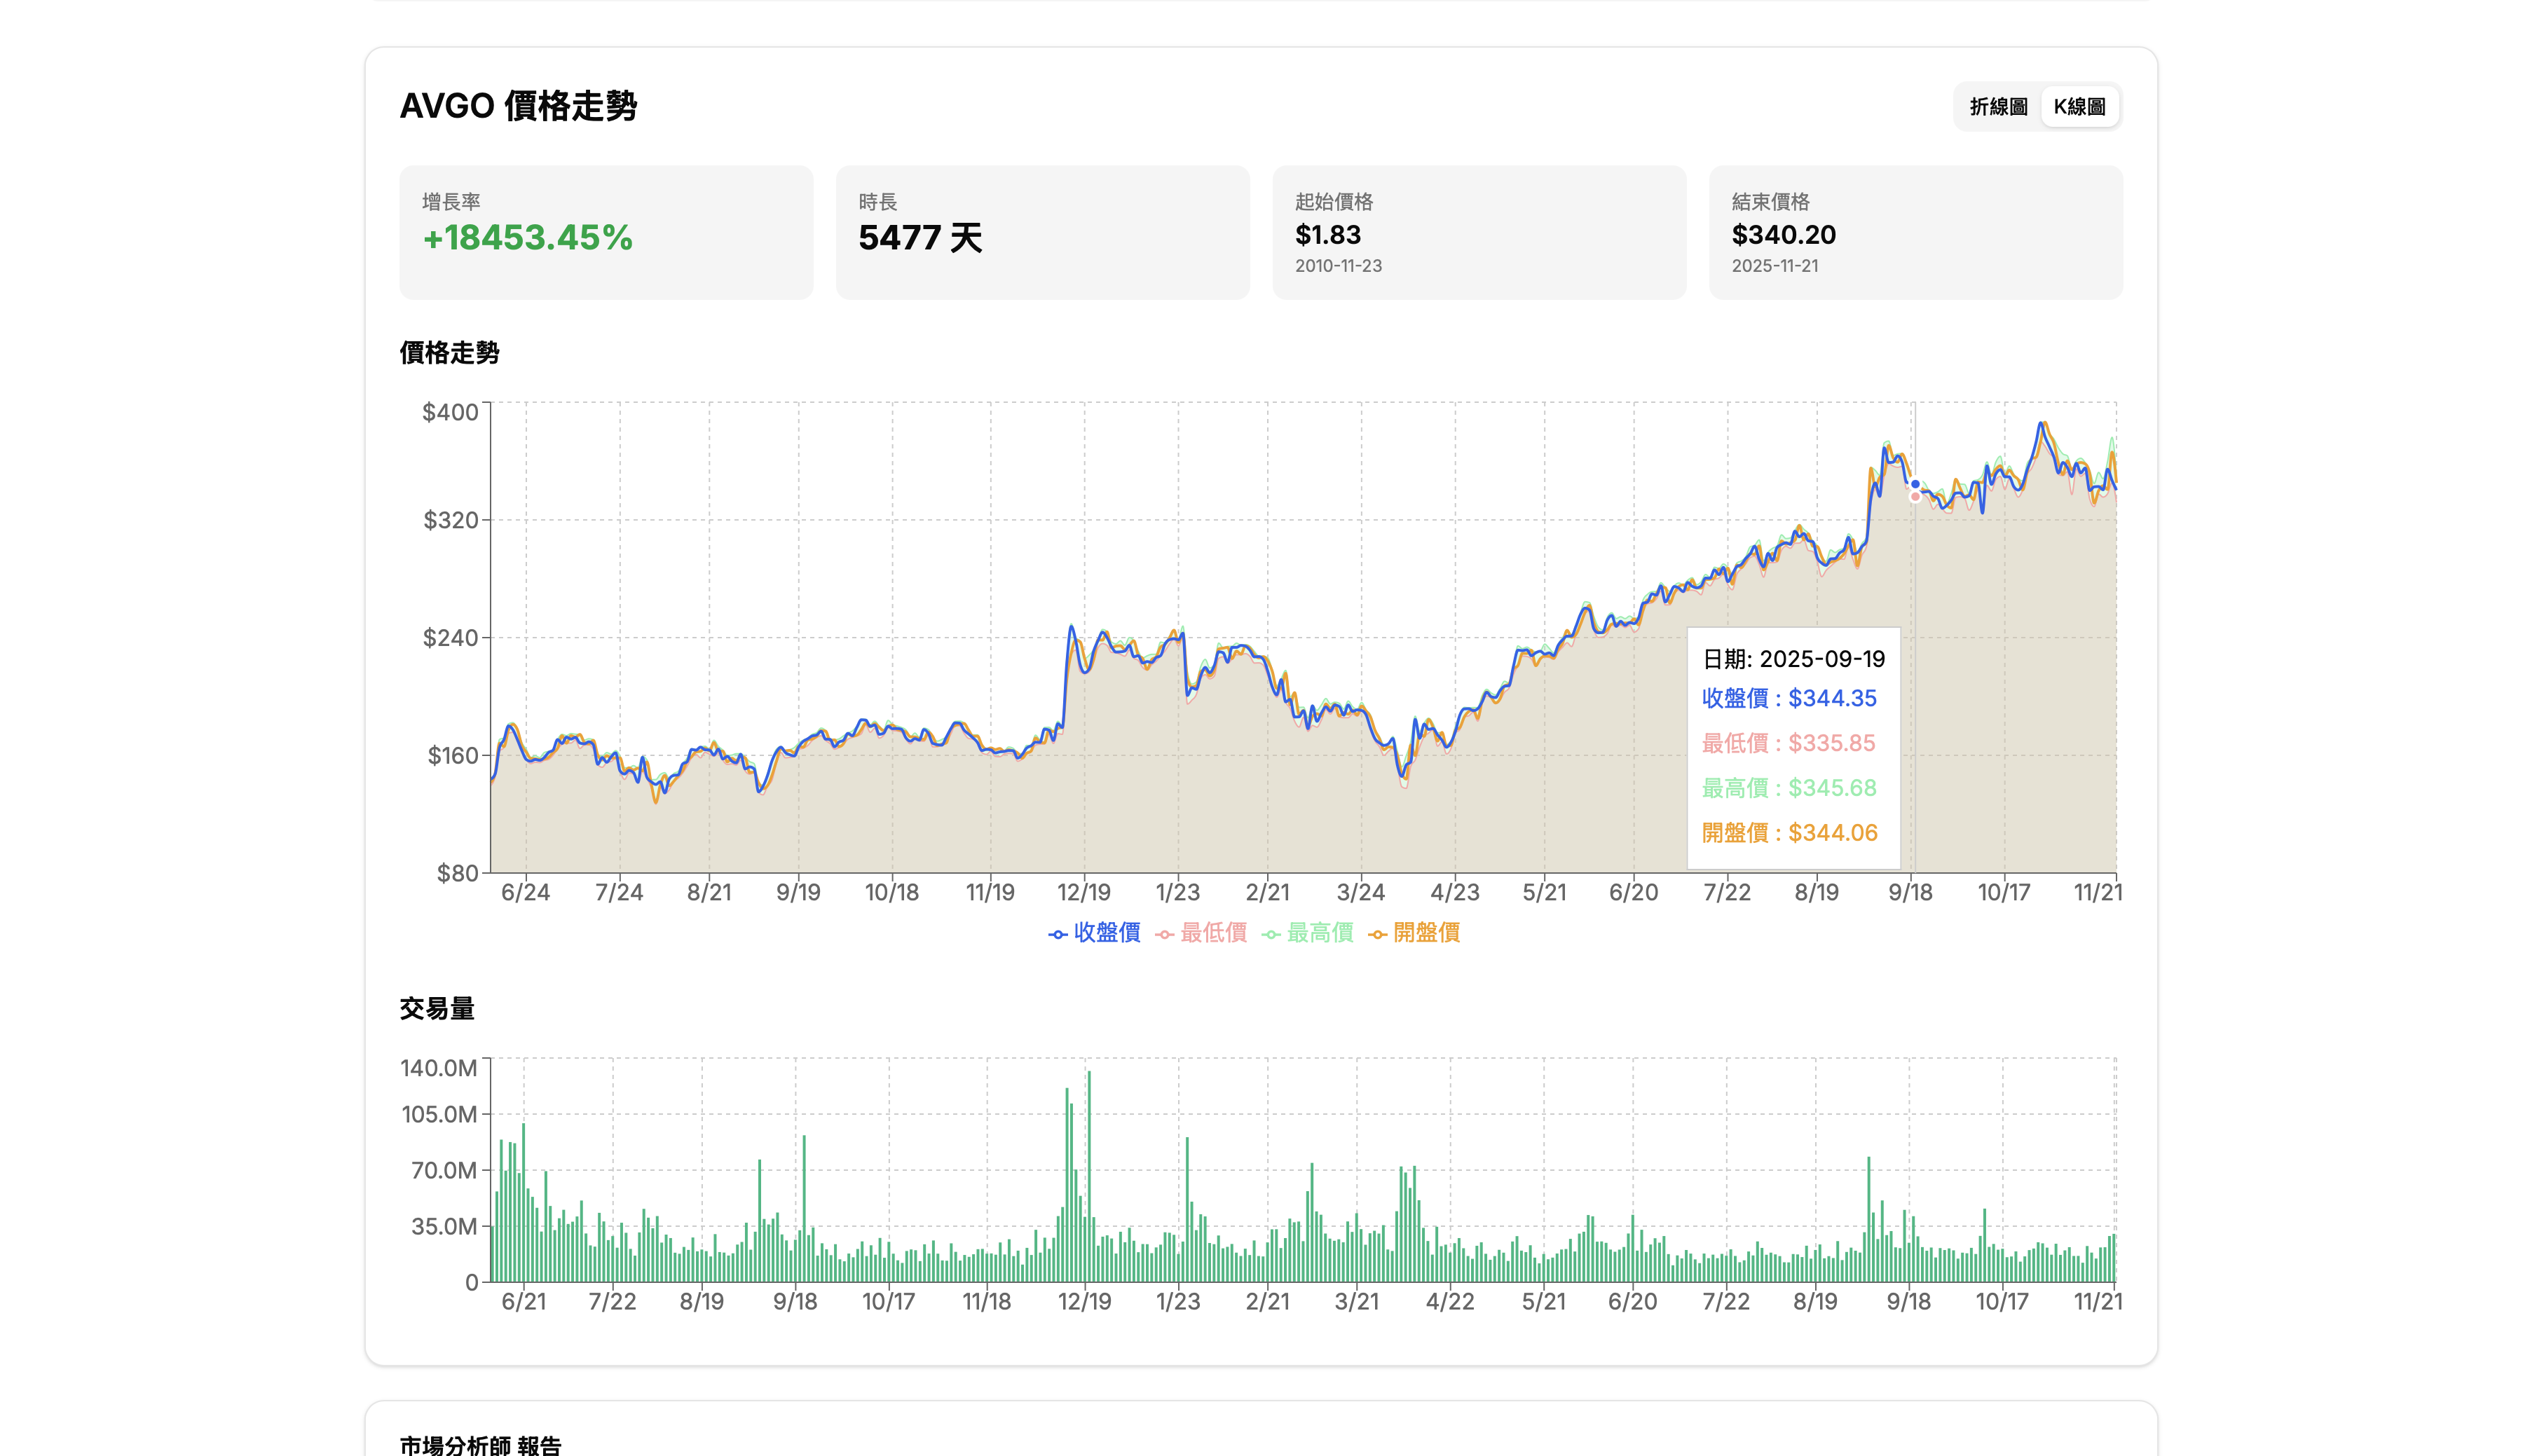
Task: Click the tooltip highest price $345.68
Action: (x=1832, y=788)
